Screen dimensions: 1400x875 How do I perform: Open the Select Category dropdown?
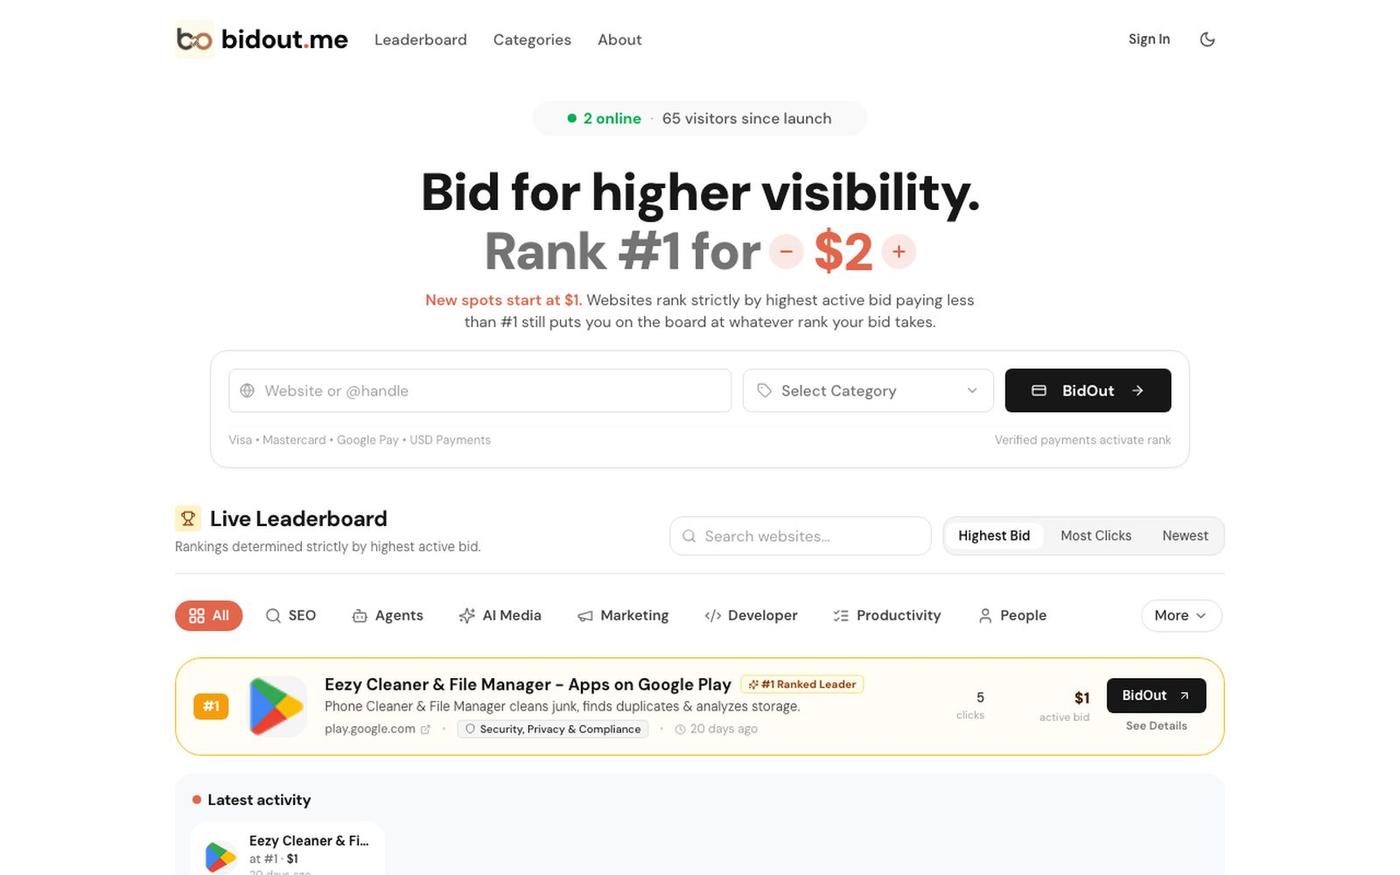click(868, 390)
